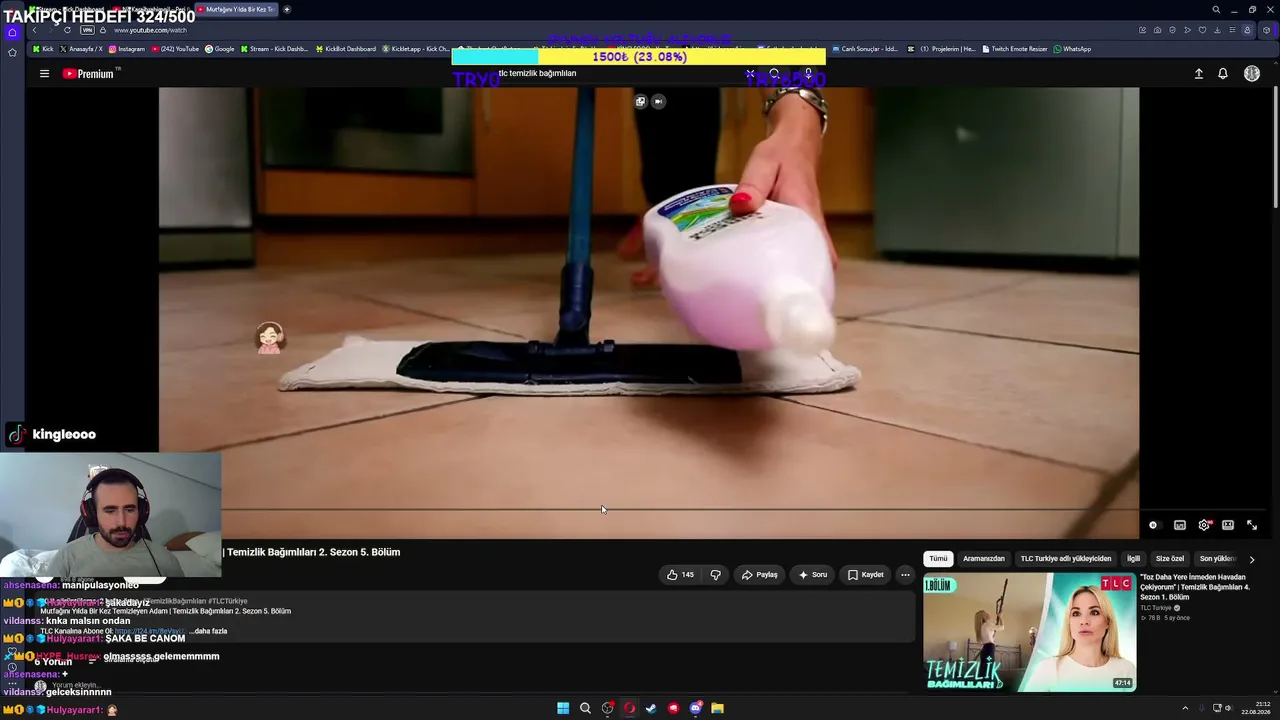Clear the YouTube search box text

click(x=750, y=73)
